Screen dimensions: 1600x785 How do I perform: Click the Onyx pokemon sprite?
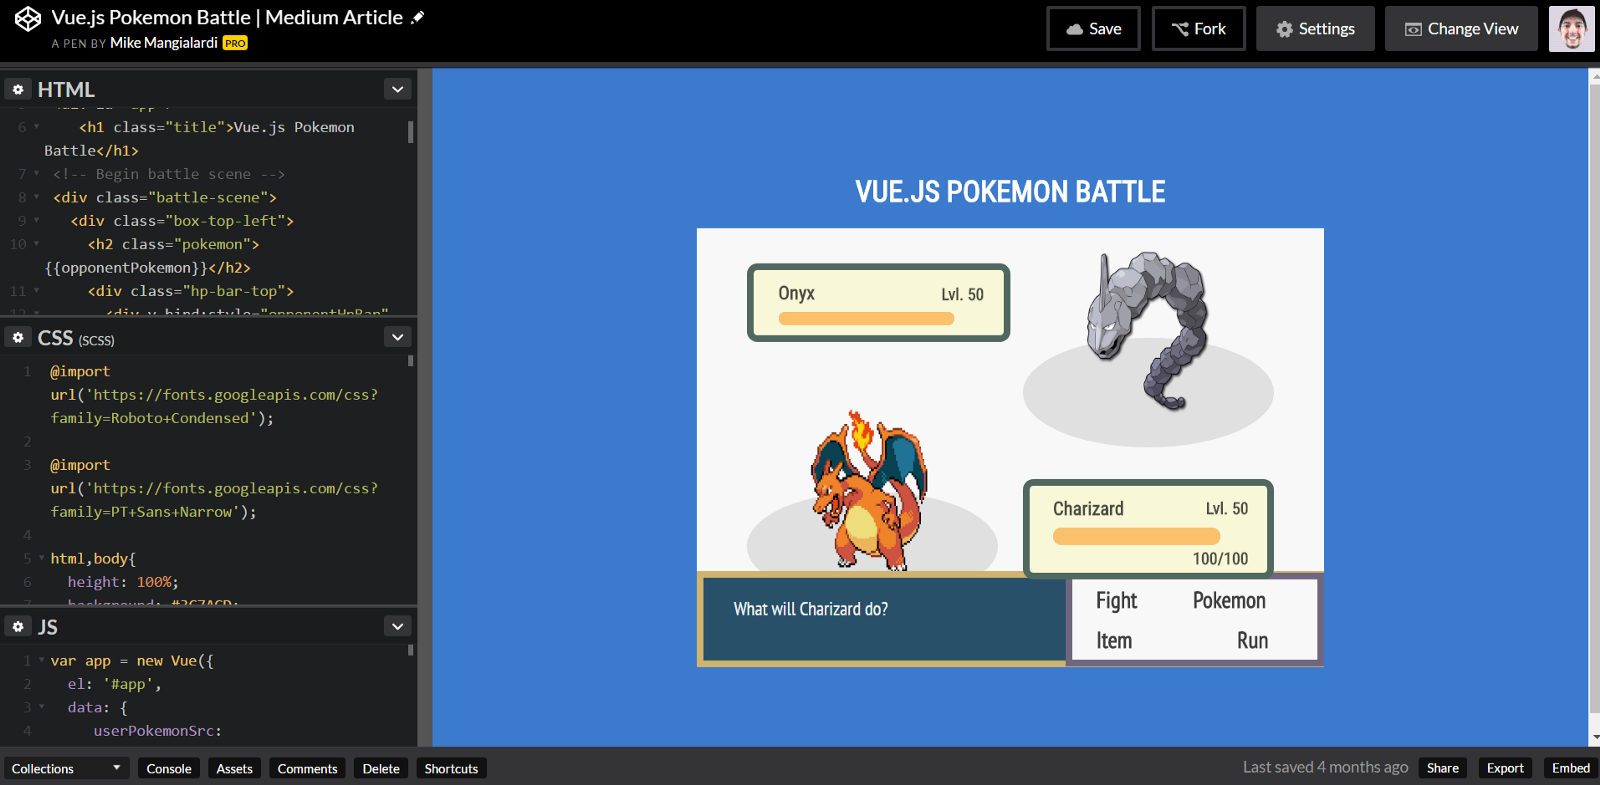1148,330
